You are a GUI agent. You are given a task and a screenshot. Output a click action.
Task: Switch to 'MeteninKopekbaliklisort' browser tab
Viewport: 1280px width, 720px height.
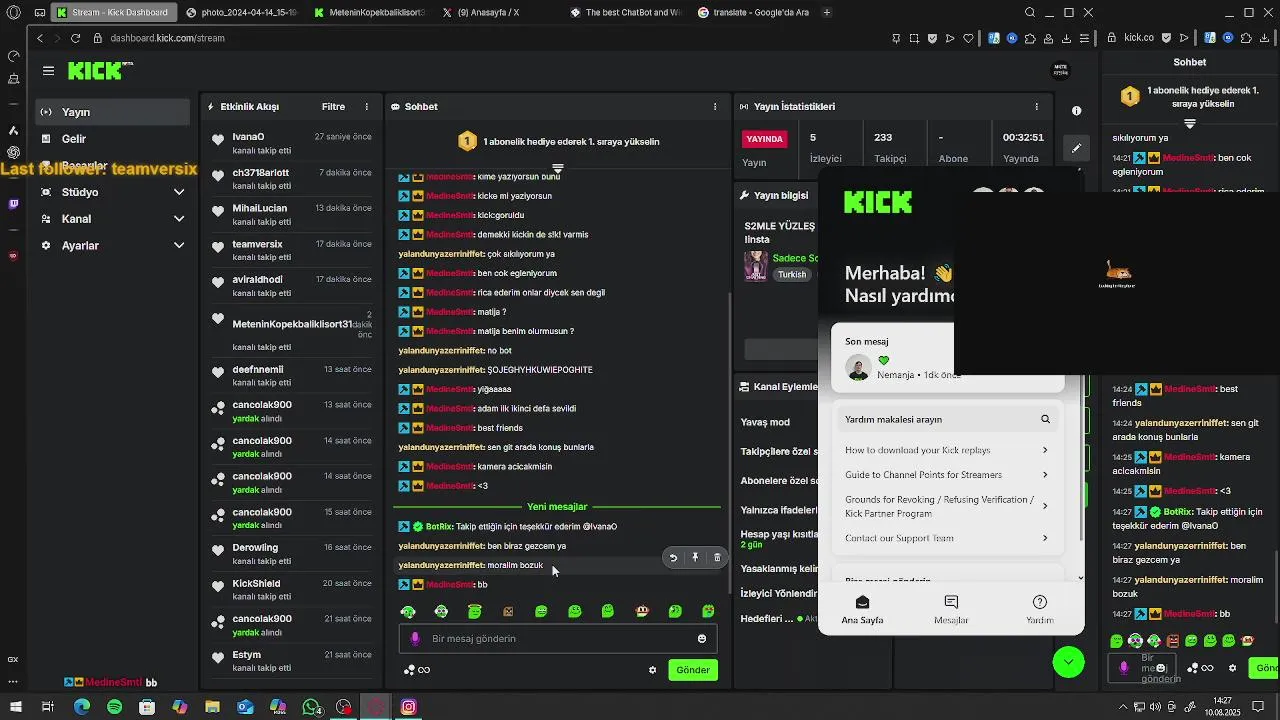[x=368, y=13]
